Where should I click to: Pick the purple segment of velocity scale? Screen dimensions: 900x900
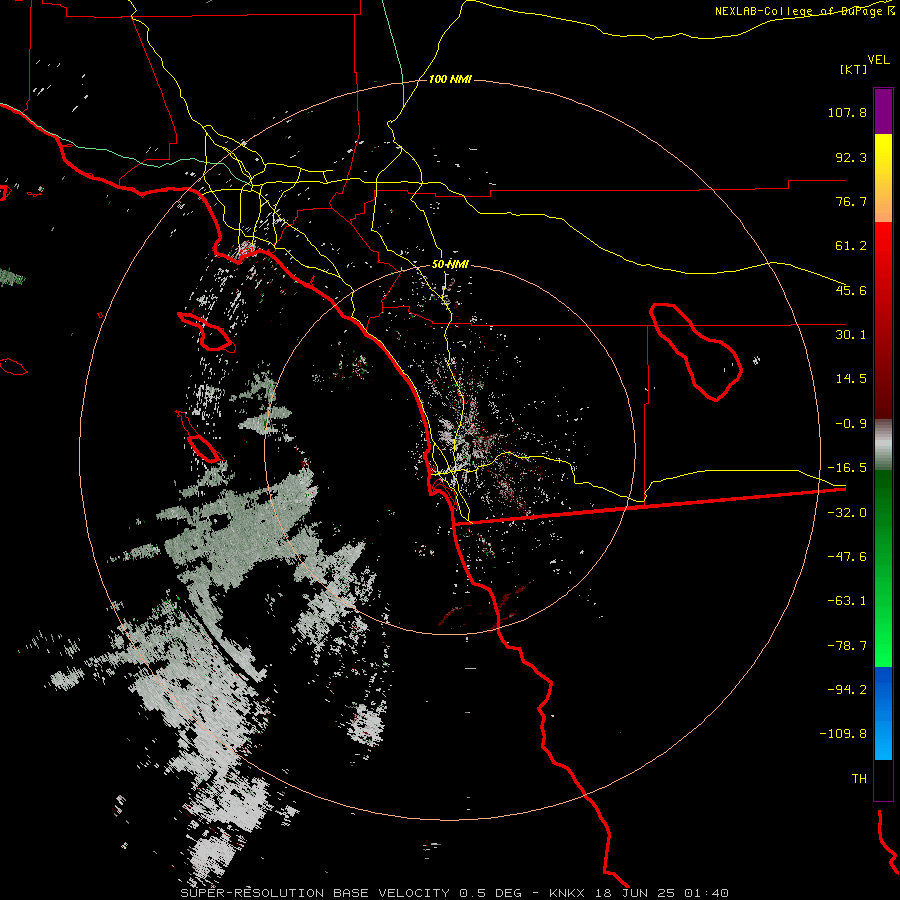click(x=883, y=111)
